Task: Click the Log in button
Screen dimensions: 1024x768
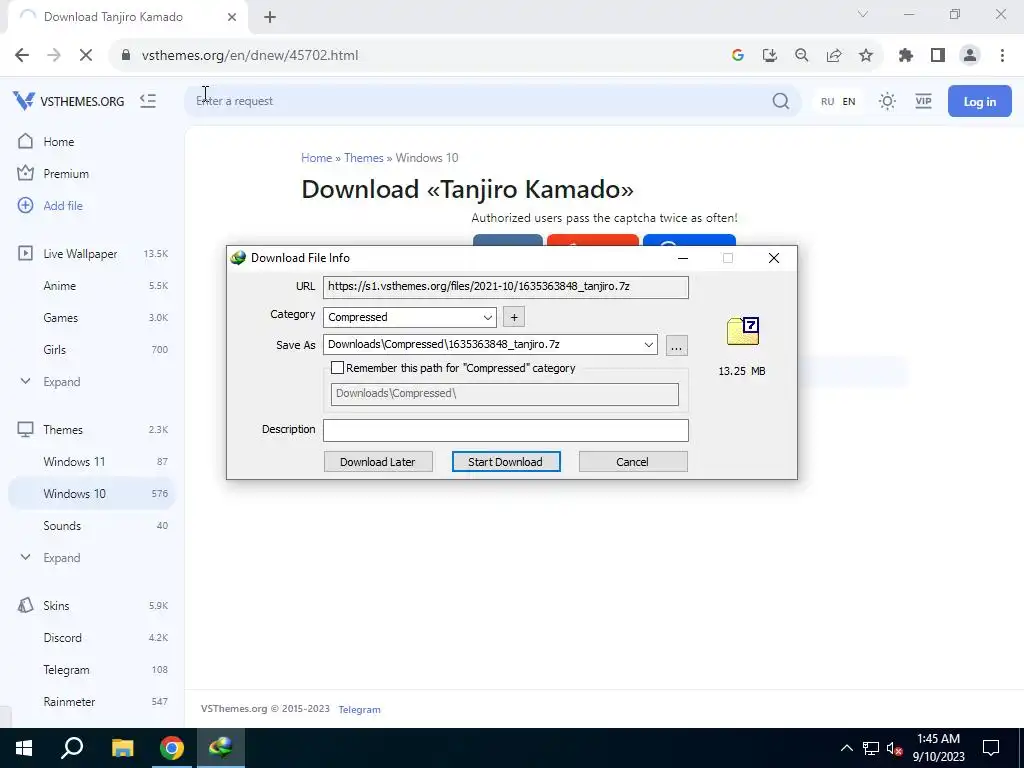Action: click(x=980, y=101)
